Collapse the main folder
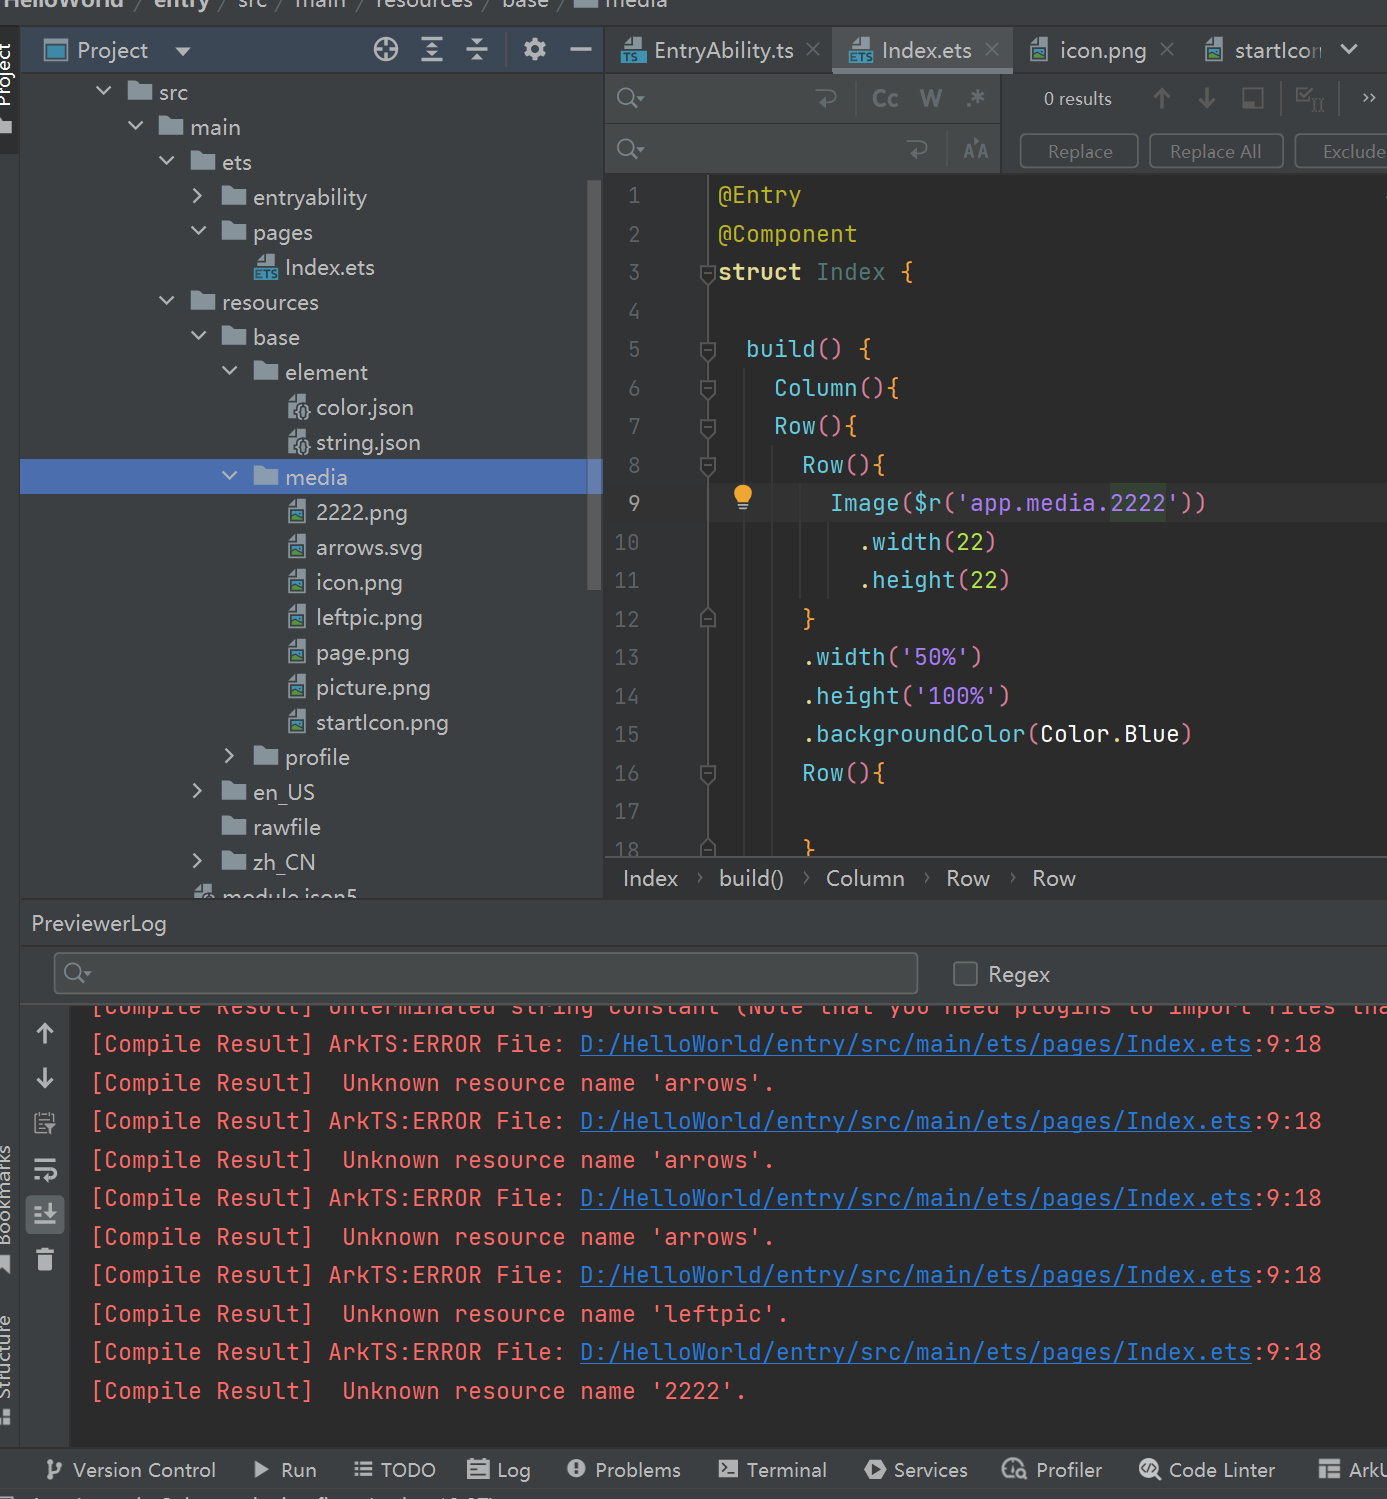The height and width of the screenshot is (1499, 1387). 136,126
